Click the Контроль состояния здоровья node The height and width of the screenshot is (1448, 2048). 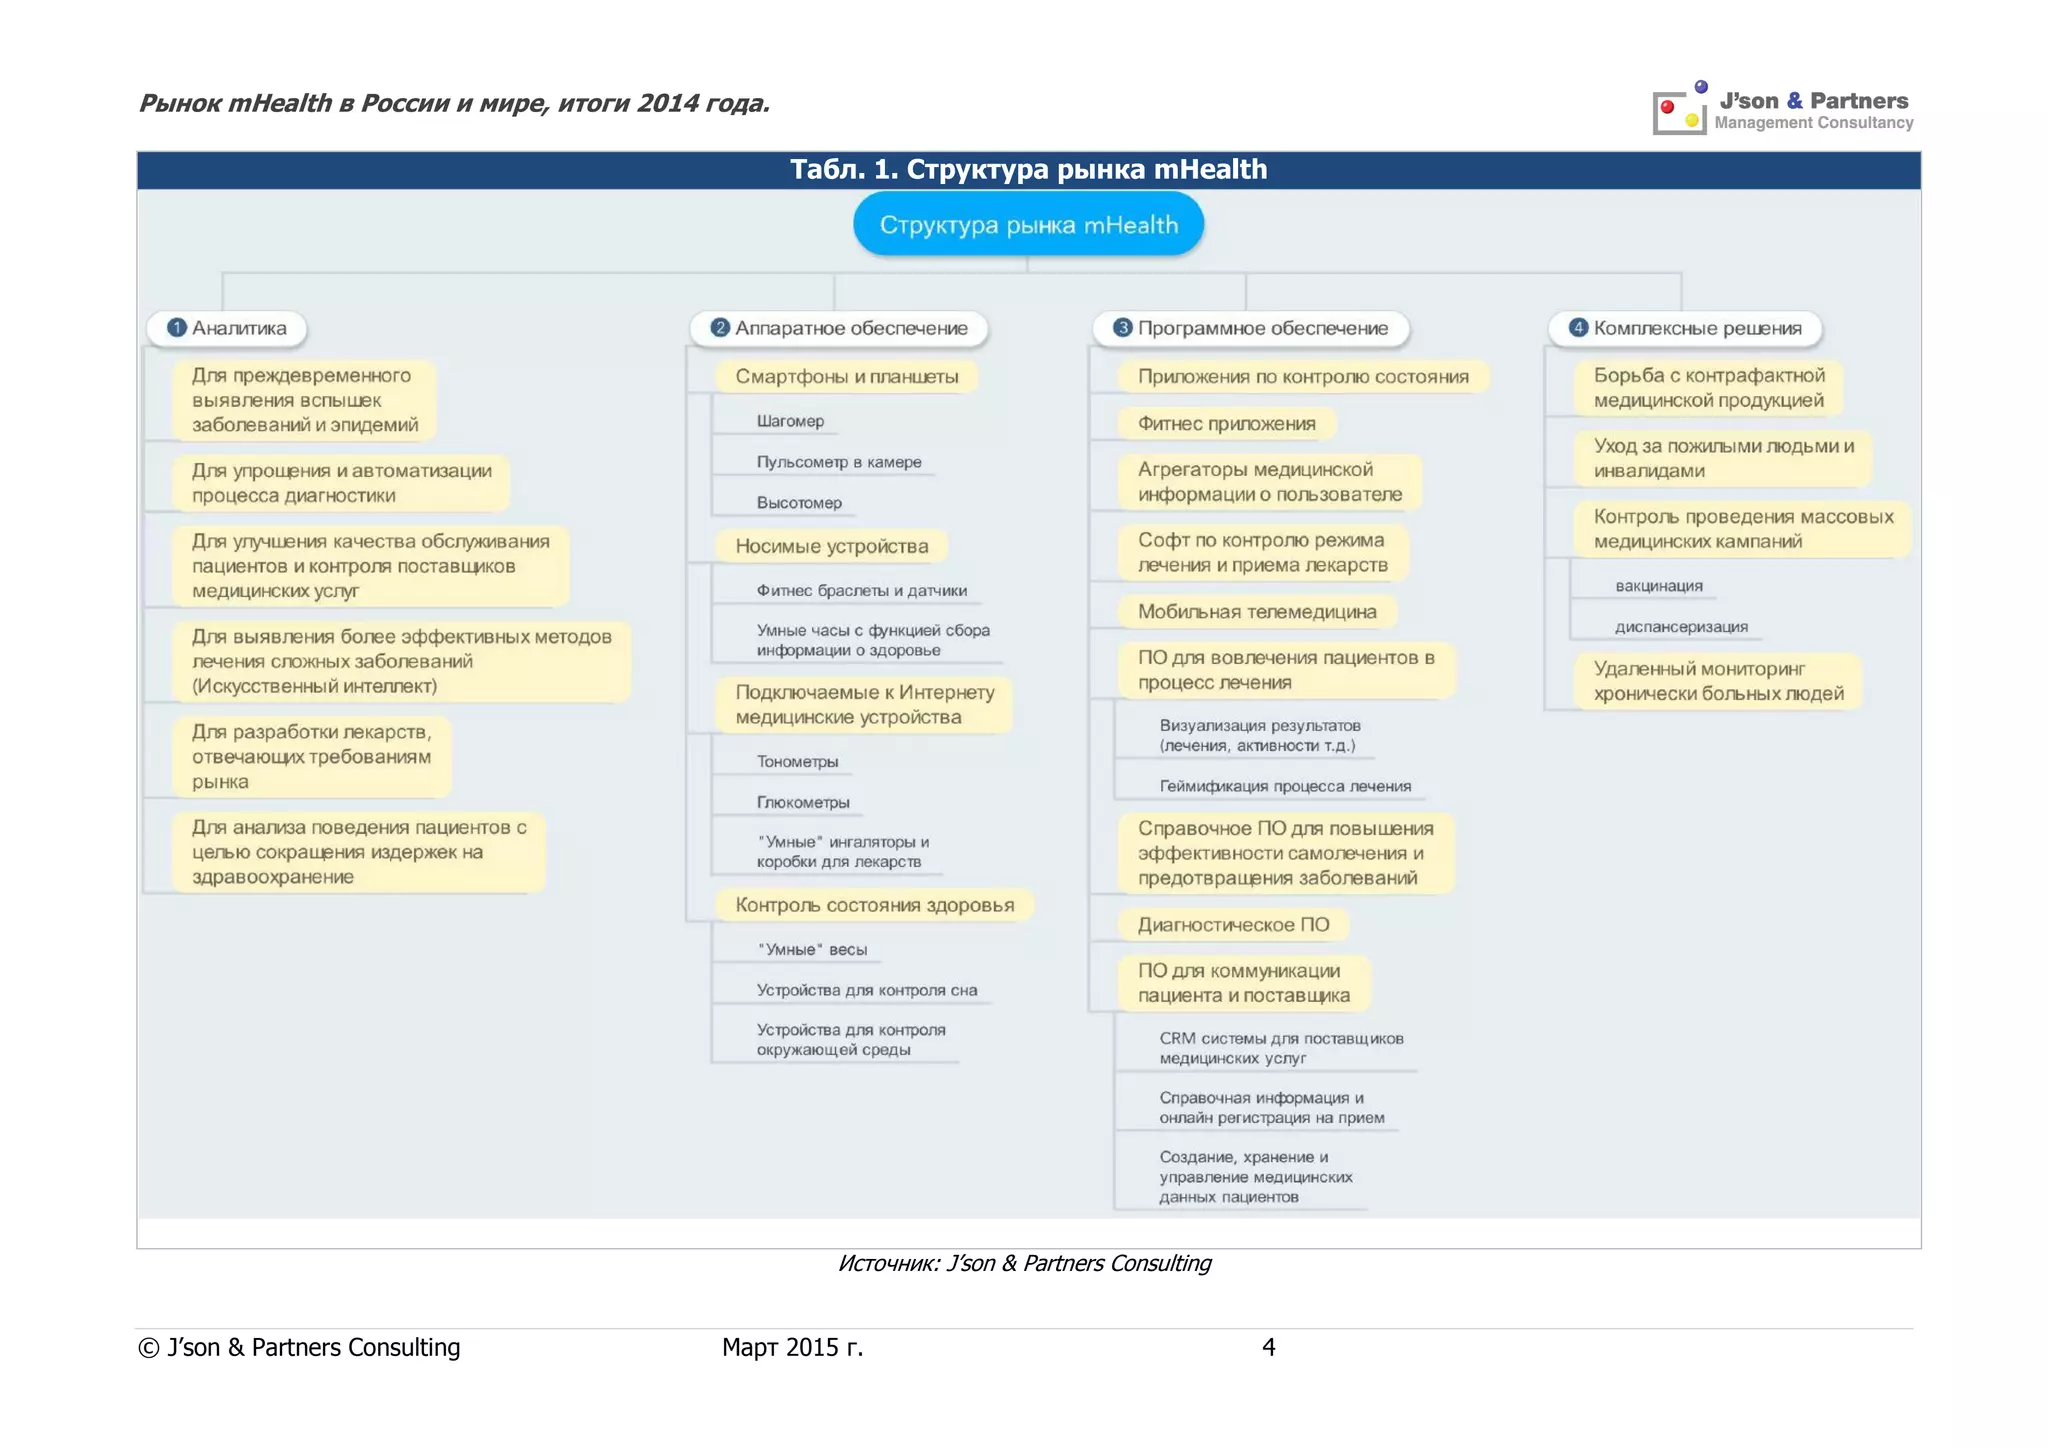point(874,905)
